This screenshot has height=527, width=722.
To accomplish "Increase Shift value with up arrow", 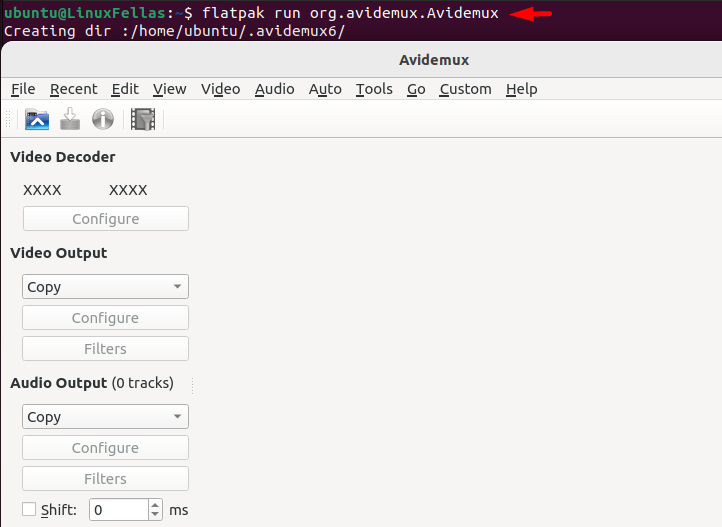I will click(x=155, y=505).
